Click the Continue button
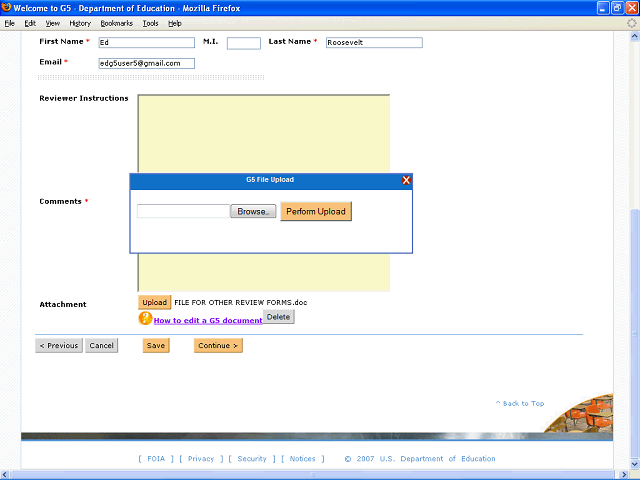This screenshot has width=640, height=480. [x=218, y=345]
